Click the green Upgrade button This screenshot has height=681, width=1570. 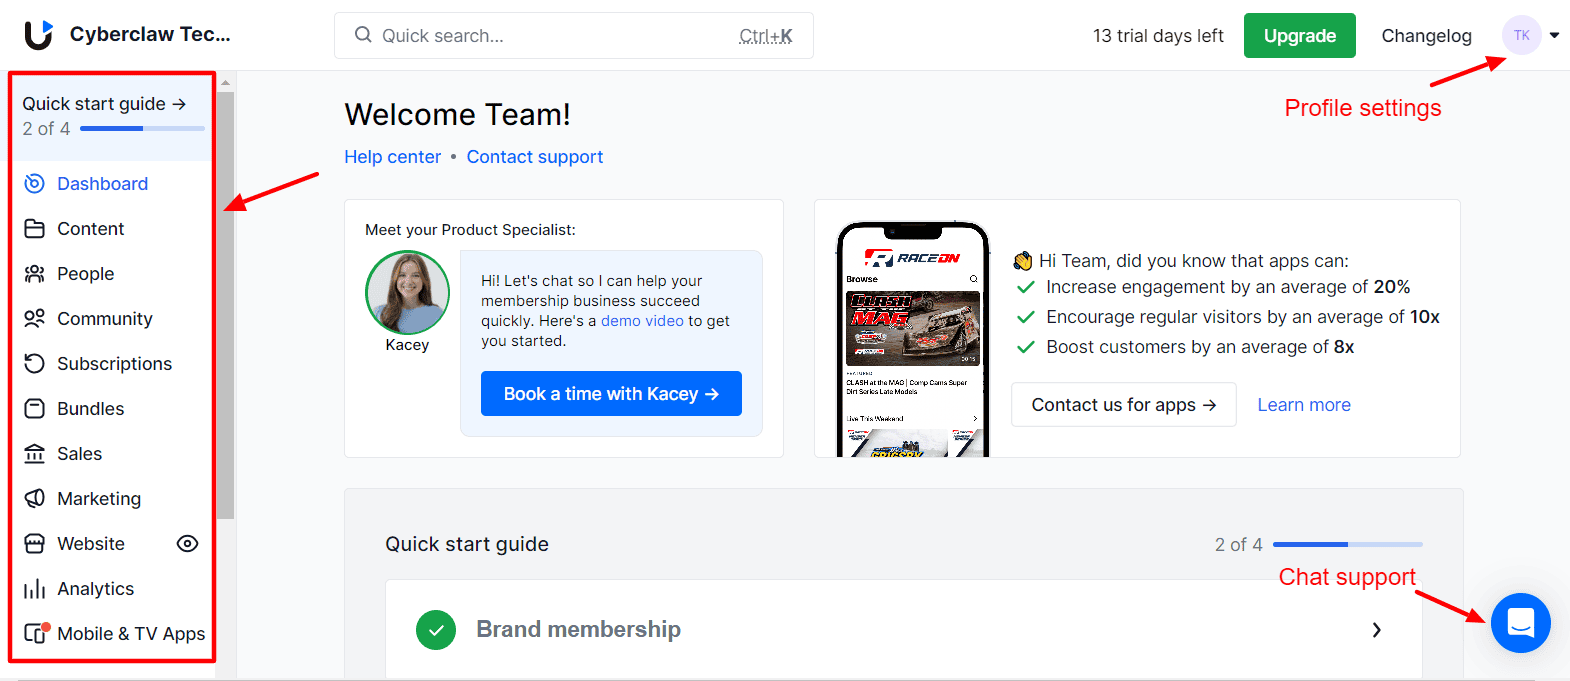pos(1299,36)
